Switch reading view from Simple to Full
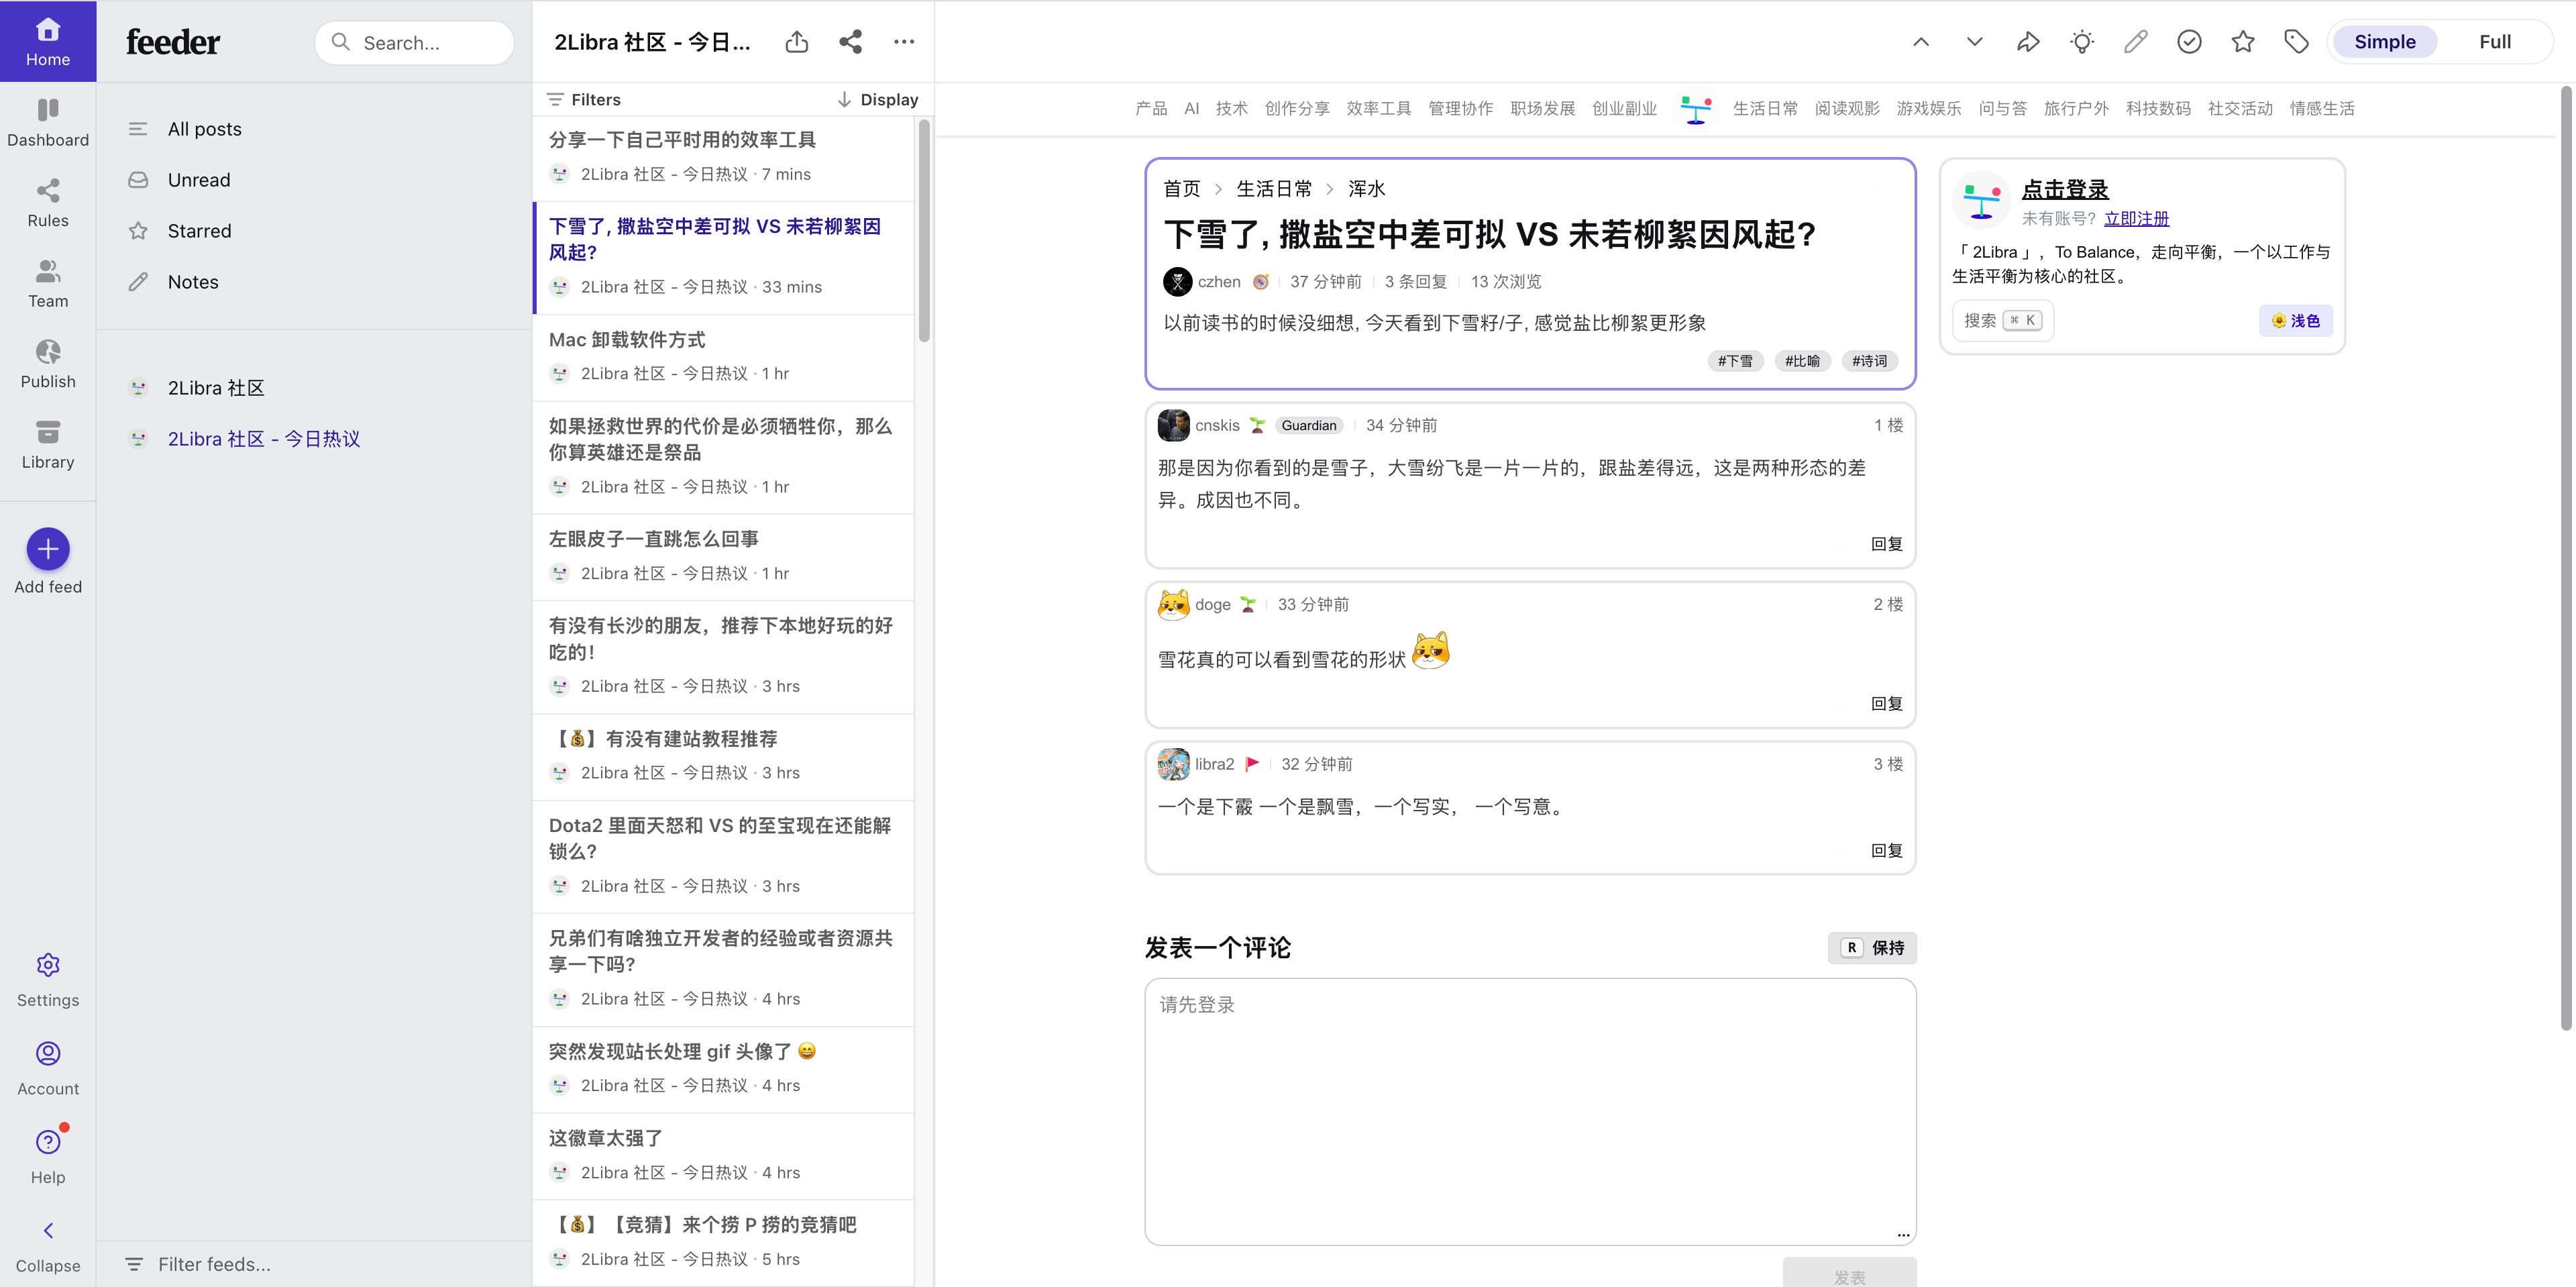 (x=2494, y=41)
